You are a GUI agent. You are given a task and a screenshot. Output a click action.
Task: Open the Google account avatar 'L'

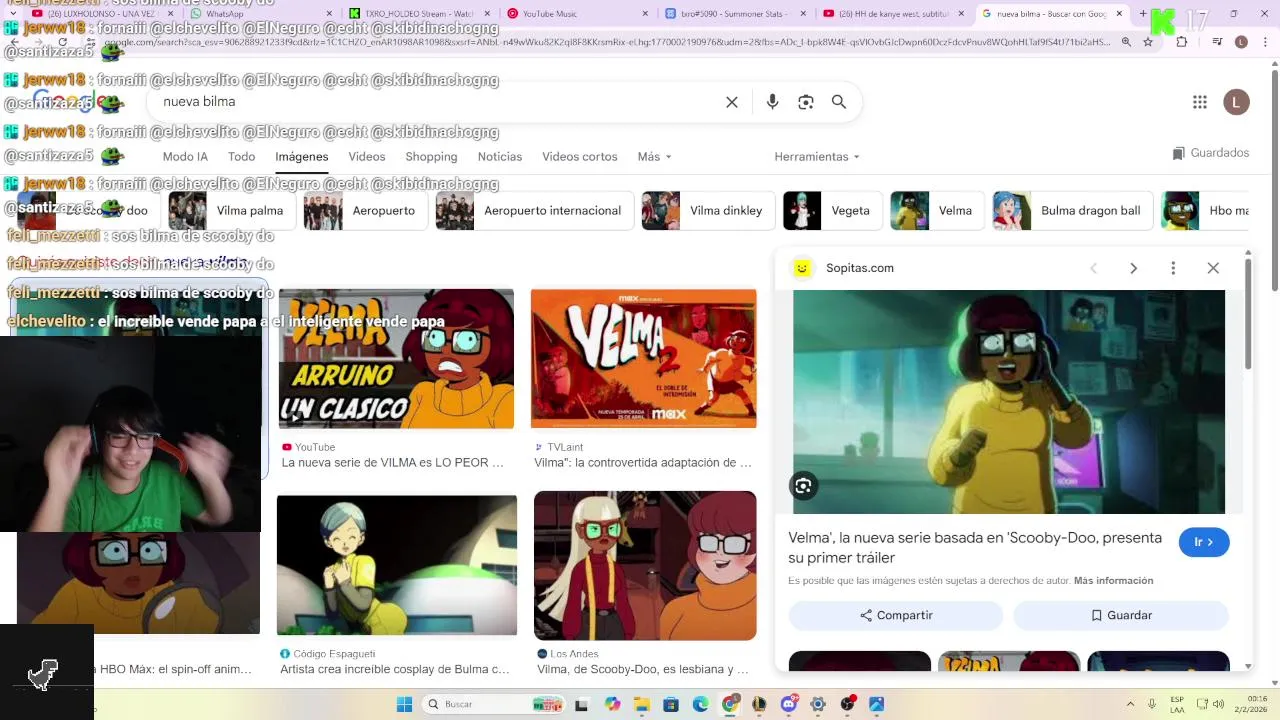pos(1236,102)
